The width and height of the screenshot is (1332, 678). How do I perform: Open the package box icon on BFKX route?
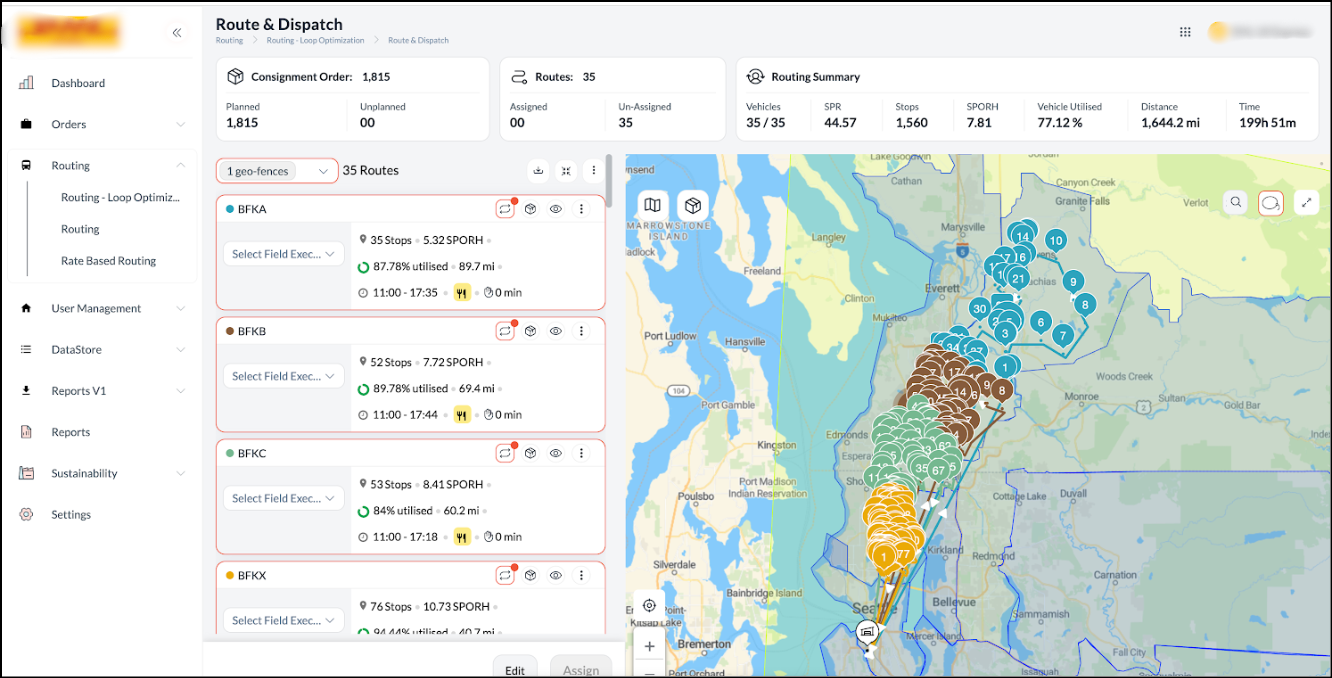click(531, 575)
